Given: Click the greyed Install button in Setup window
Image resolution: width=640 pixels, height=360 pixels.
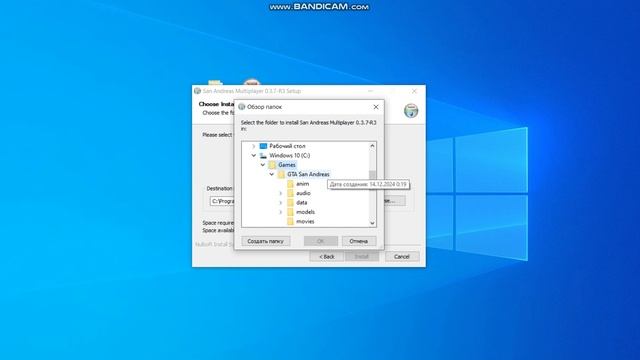Looking at the screenshot, I should [362, 256].
